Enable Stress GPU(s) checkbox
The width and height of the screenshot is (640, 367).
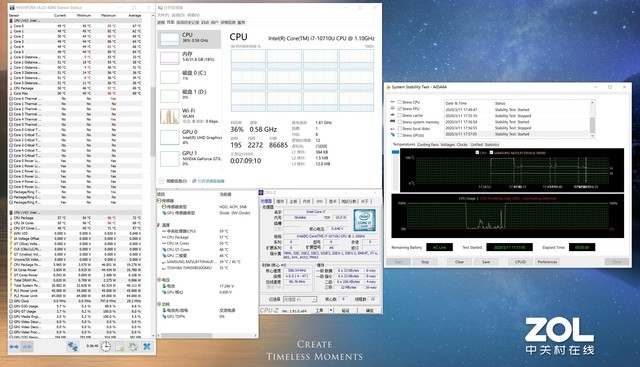coord(400,135)
